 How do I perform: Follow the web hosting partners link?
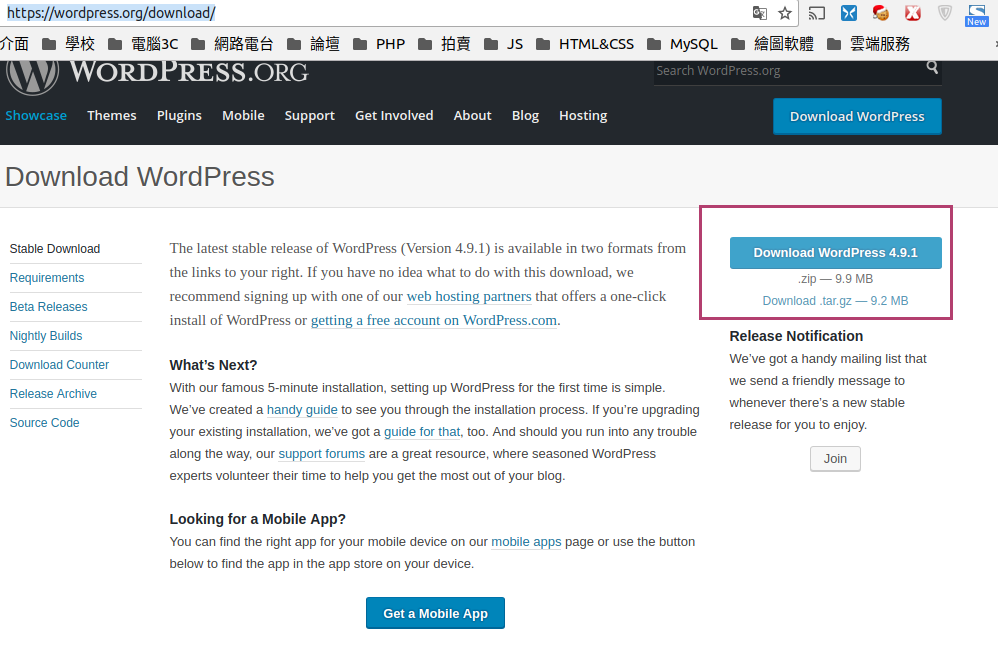pos(469,297)
